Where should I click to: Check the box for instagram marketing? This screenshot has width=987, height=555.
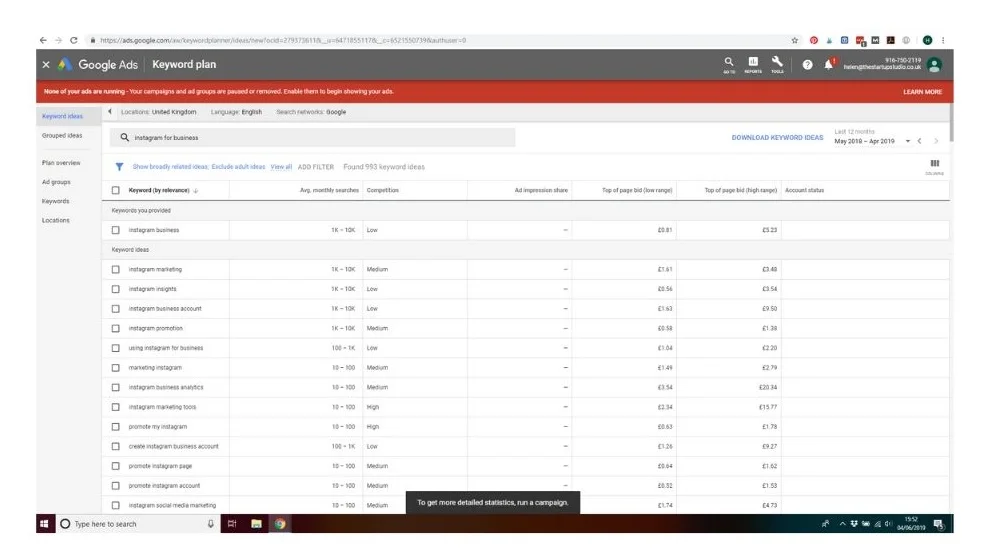tap(115, 269)
